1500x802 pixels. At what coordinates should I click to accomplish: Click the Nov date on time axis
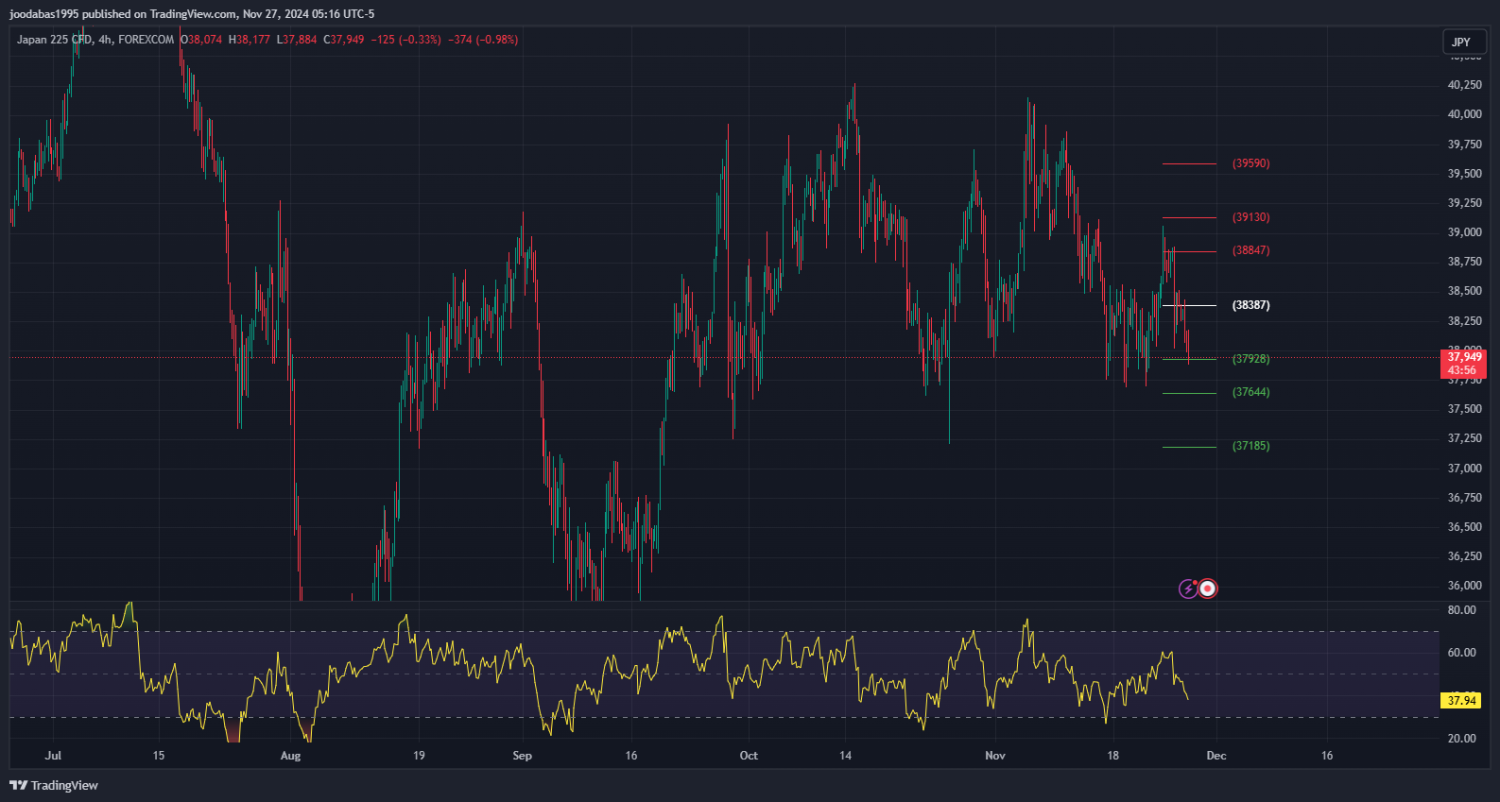click(993, 757)
